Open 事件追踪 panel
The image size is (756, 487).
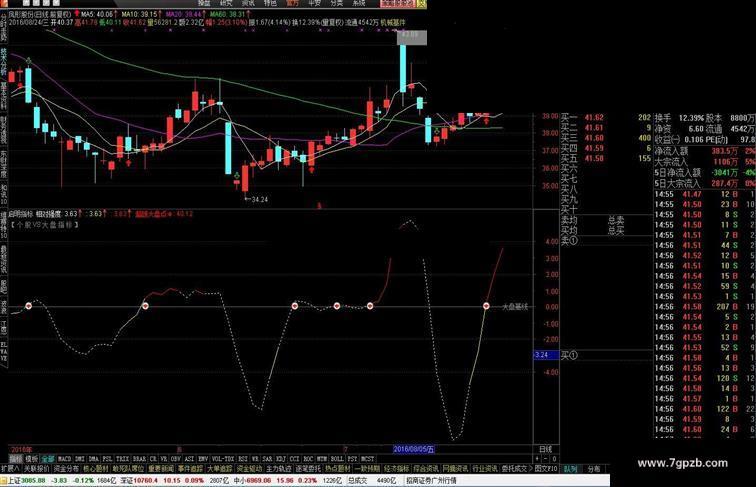point(190,468)
